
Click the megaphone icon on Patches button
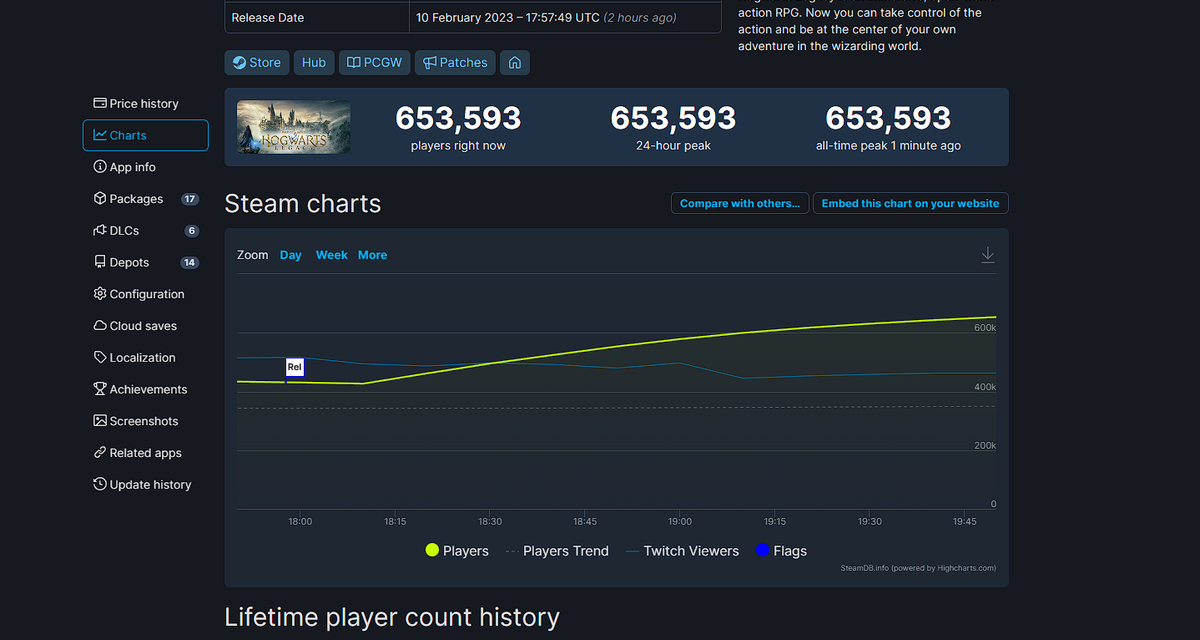coord(430,62)
